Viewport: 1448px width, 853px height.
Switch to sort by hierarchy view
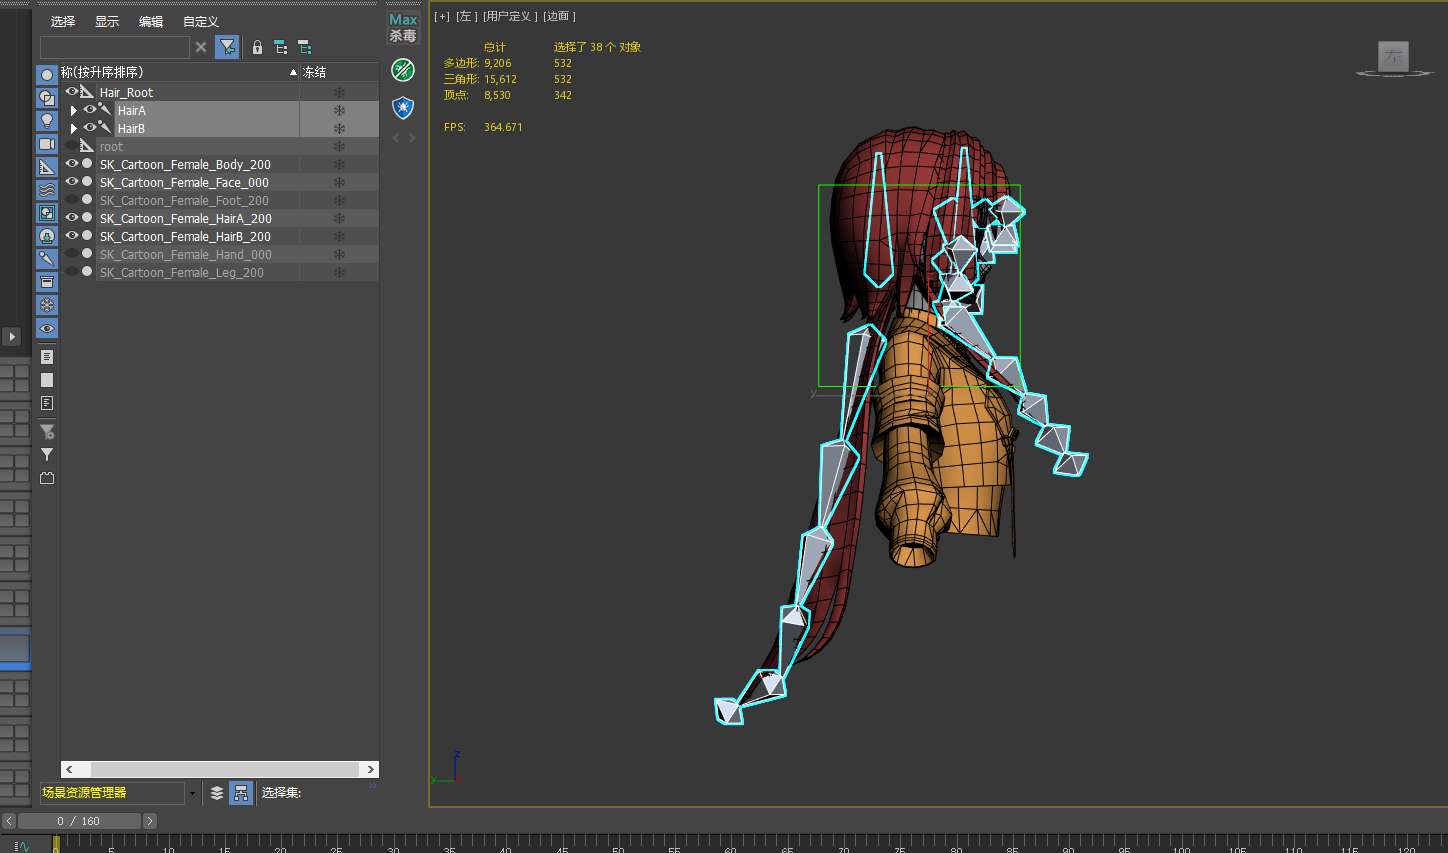click(x=241, y=793)
